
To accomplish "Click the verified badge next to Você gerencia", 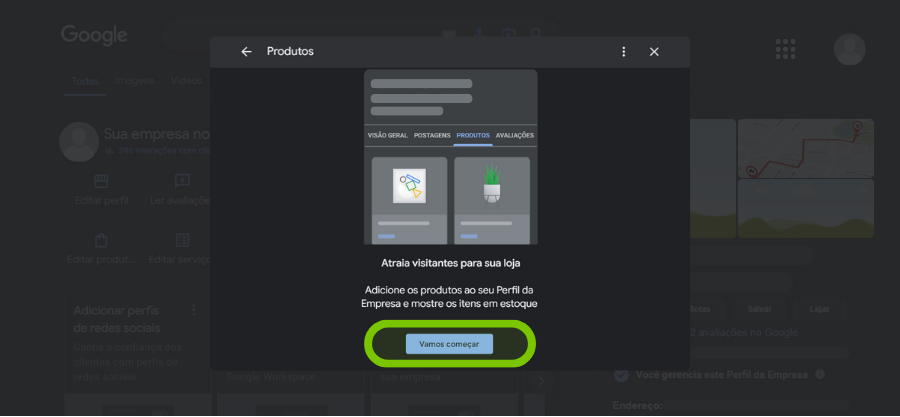I will [620, 375].
